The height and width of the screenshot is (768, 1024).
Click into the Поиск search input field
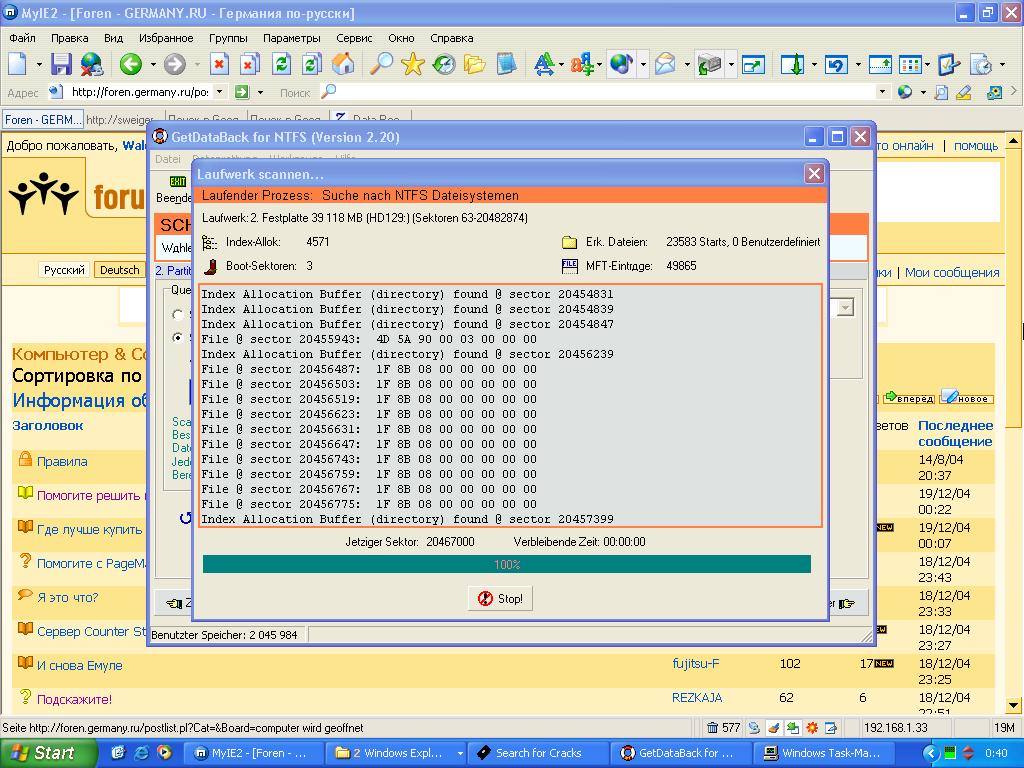click(x=607, y=92)
